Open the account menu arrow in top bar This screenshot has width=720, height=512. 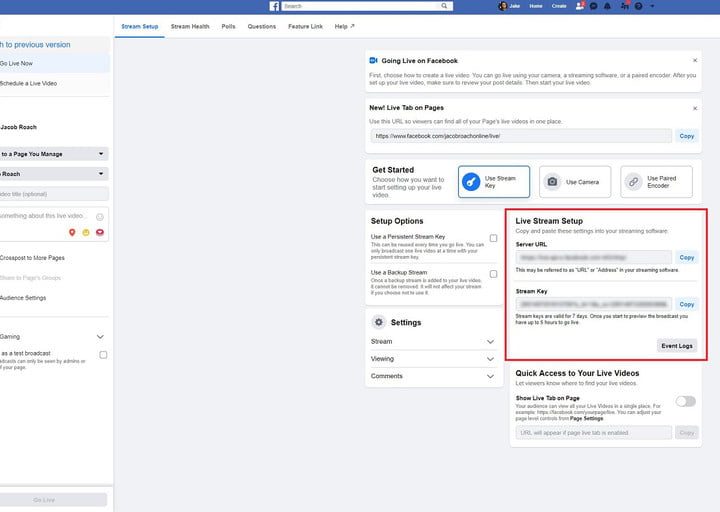point(652,6)
